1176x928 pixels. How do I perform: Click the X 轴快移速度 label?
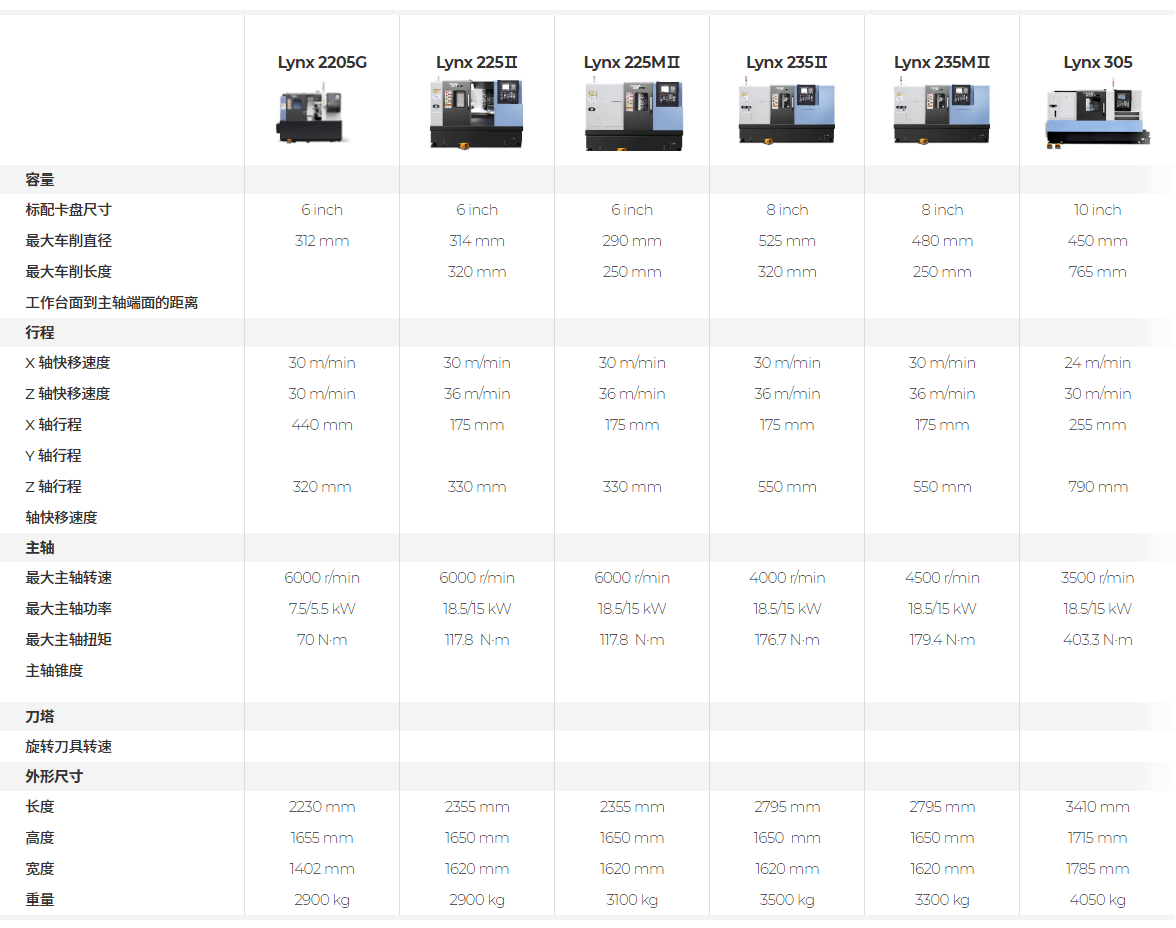pyautogui.click(x=68, y=363)
